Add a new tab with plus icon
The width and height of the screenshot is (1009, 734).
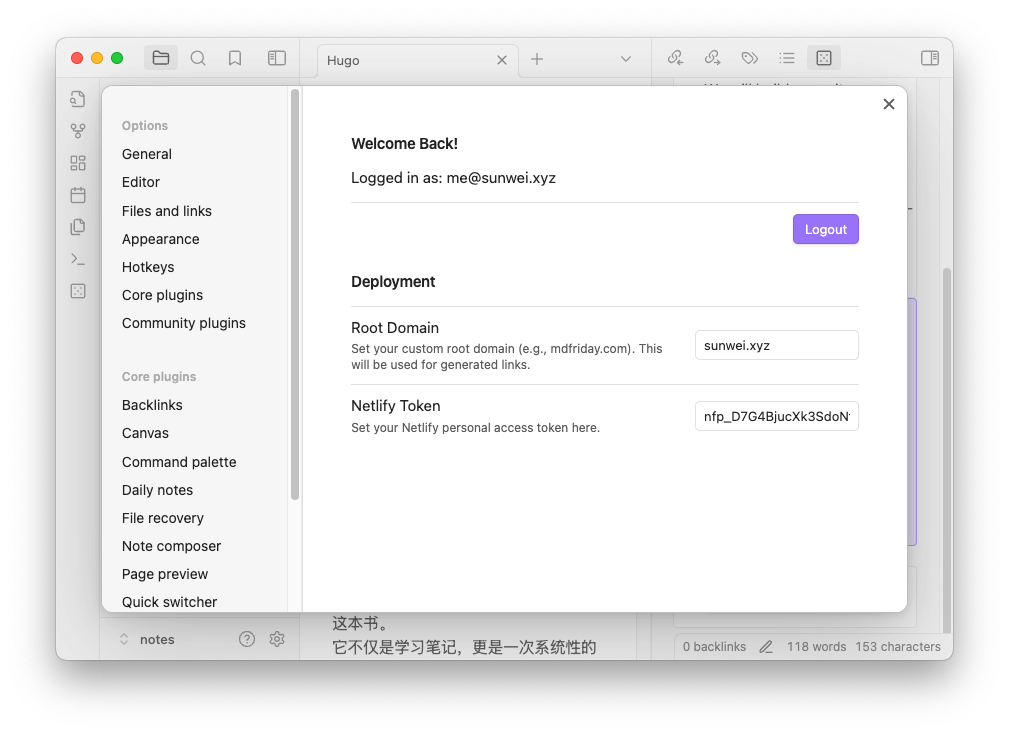(537, 59)
